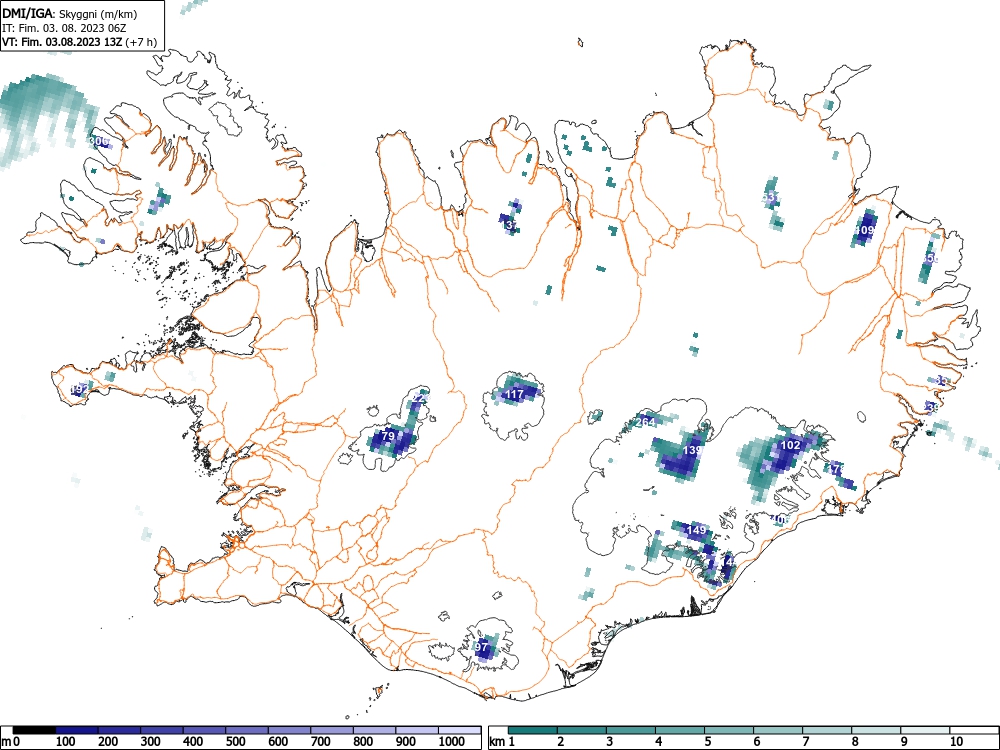This screenshot has height=750, width=1000.
Task: Click the "192" value on the western peninsula
Action: pos(80,388)
